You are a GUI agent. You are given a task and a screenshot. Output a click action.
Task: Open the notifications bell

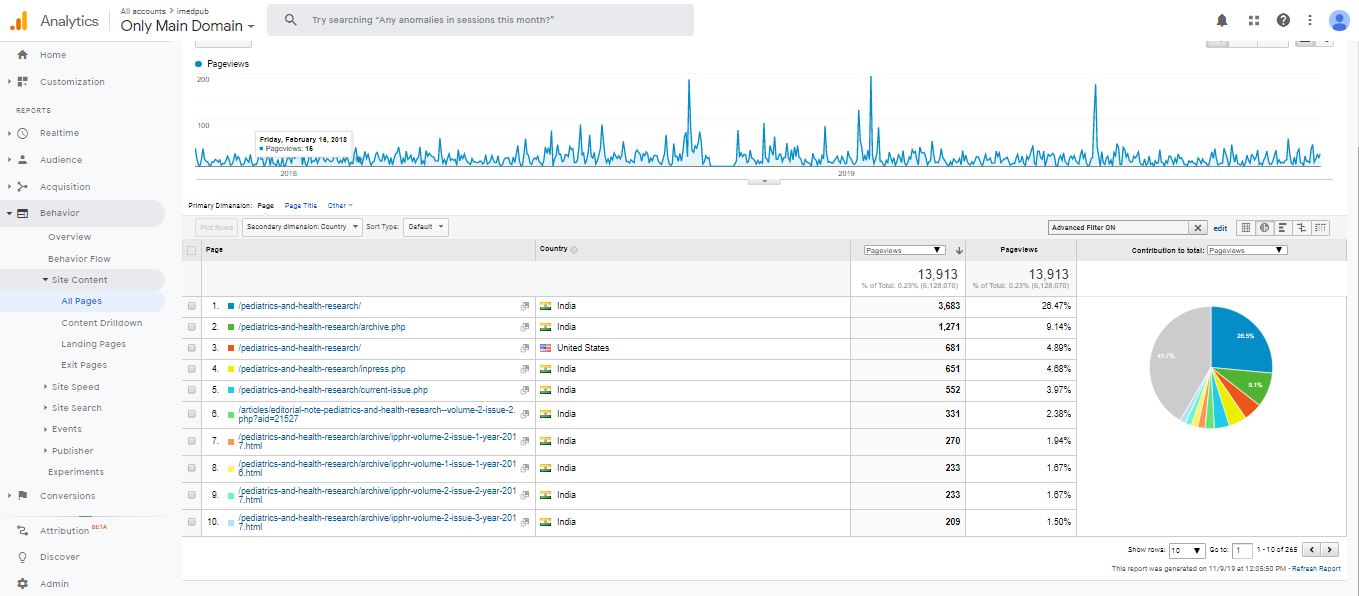(x=1222, y=20)
